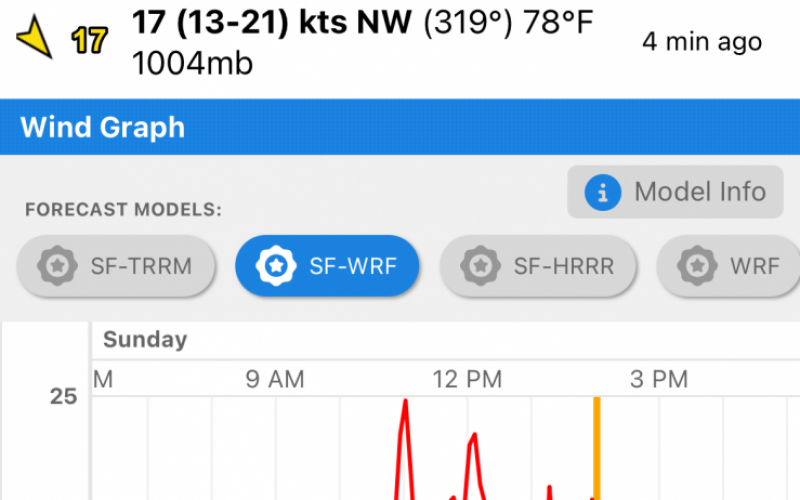This screenshot has height=500, width=800.
Task: Switch to the SF-HRRR forecast model
Action: click(538, 266)
